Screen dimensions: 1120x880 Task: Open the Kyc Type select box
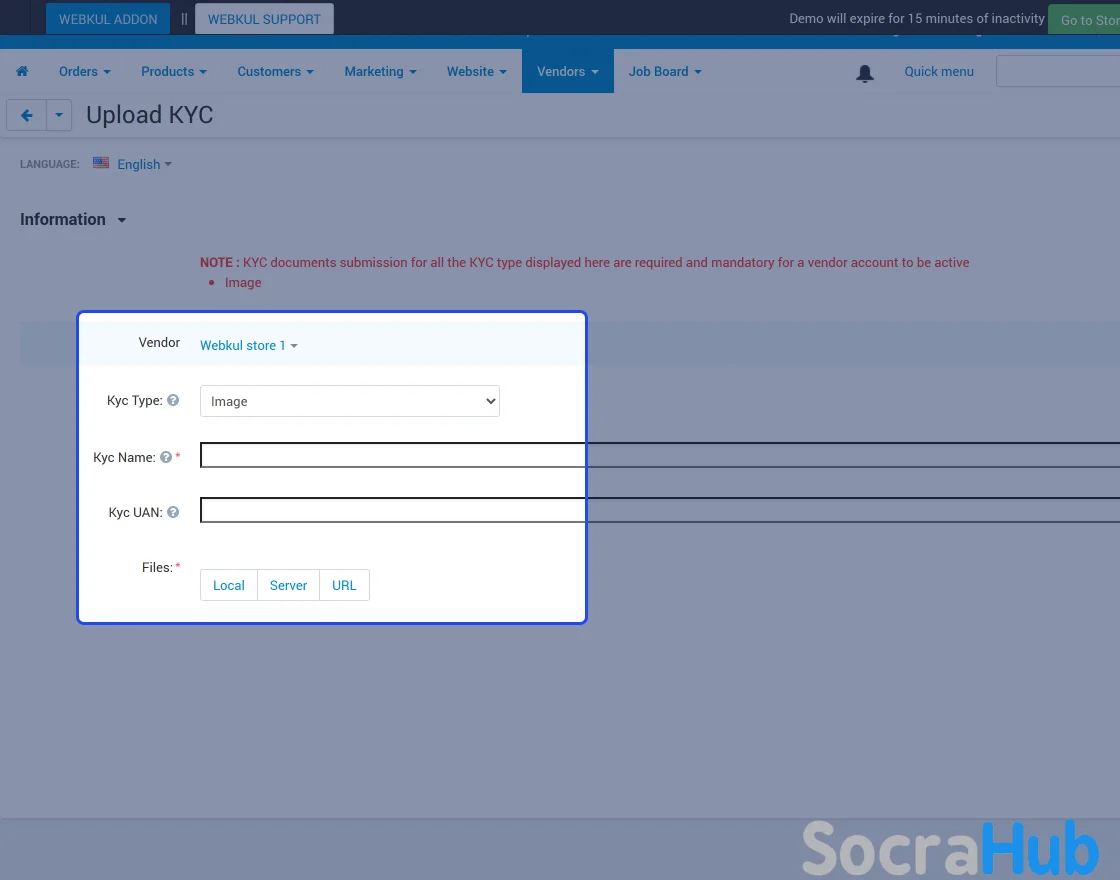(349, 401)
